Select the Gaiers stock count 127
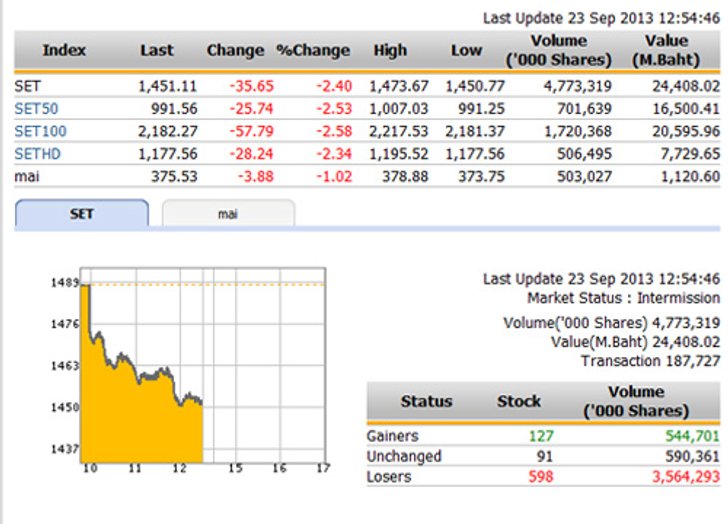The image size is (728, 524). pyautogui.click(x=541, y=436)
